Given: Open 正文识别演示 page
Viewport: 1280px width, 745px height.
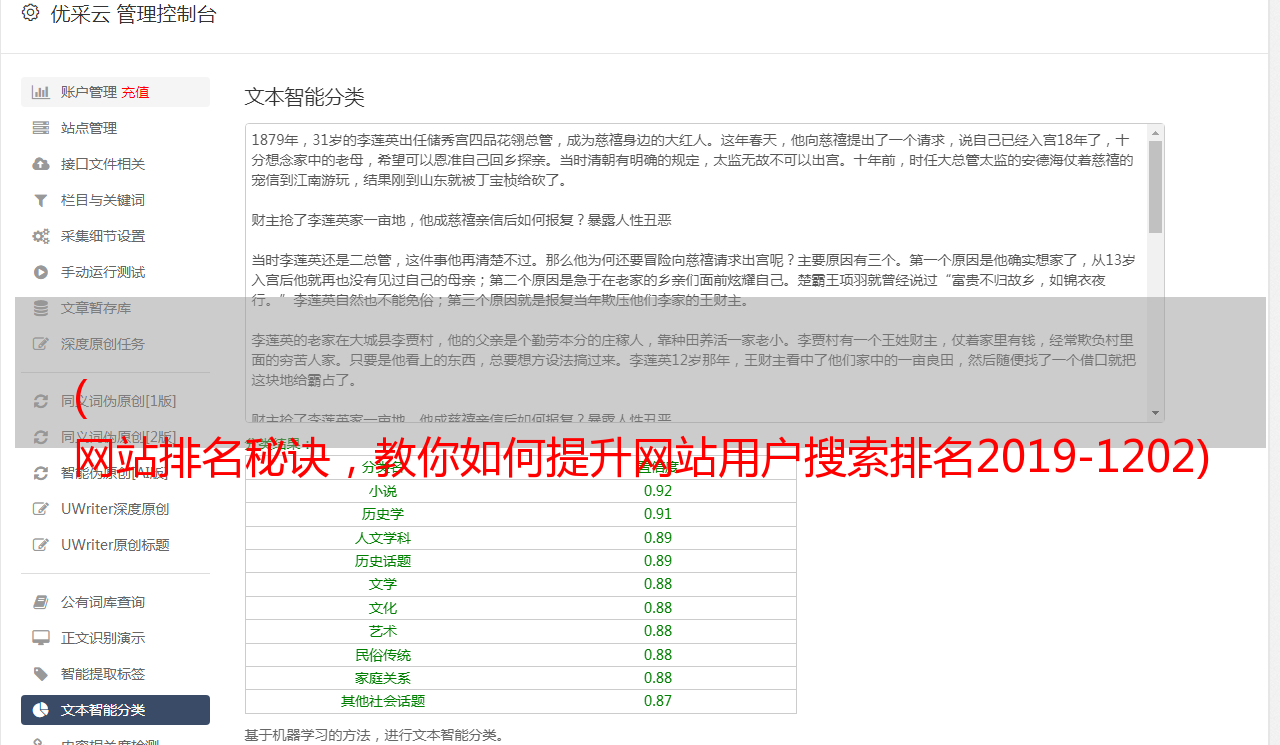Looking at the screenshot, I should [115, 638].
